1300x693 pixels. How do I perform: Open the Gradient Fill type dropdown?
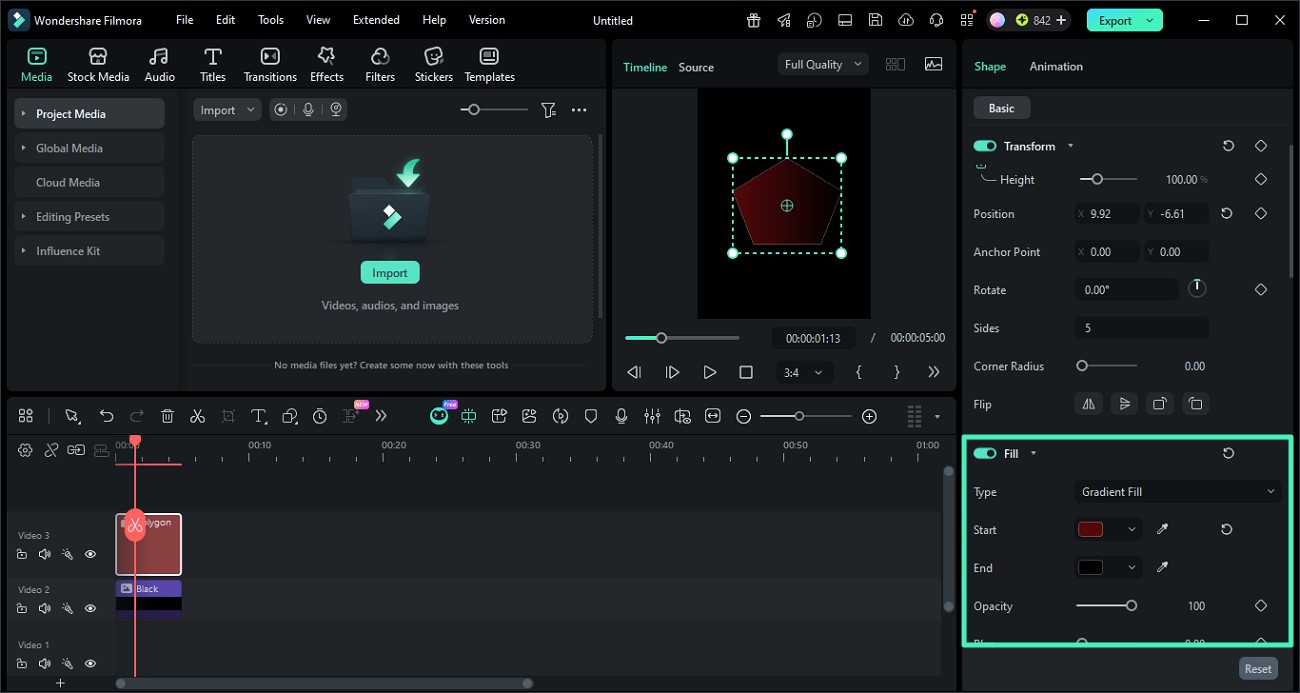point(1177,491)
